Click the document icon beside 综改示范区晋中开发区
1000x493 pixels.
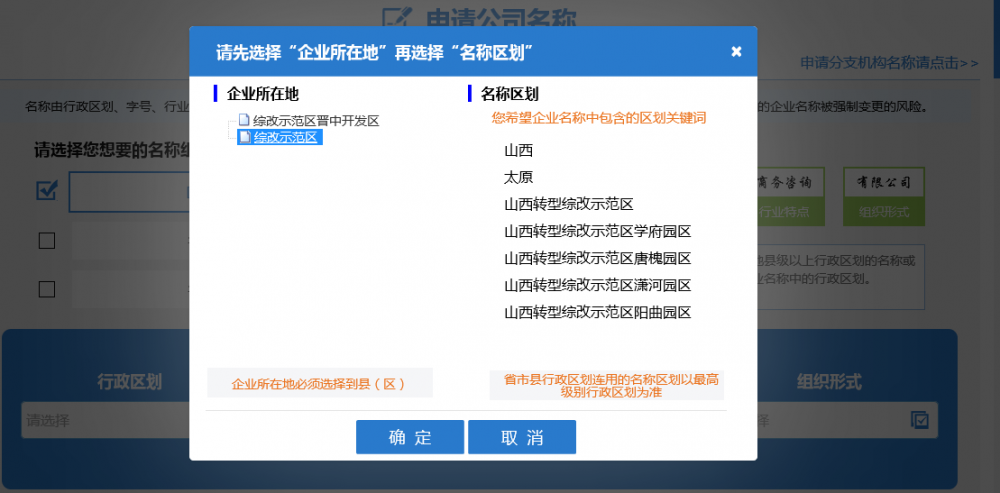(244, 120)
